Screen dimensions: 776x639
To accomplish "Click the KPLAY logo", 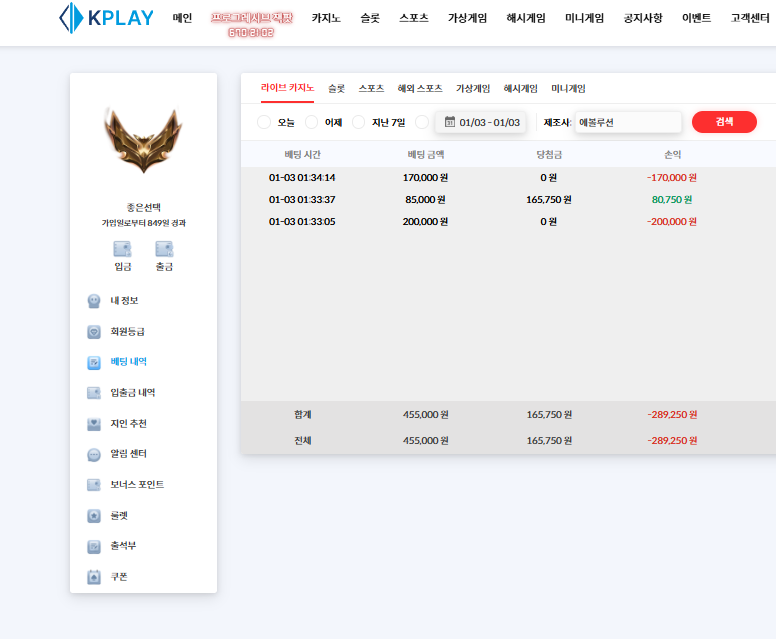I will (x=106, y=18).
